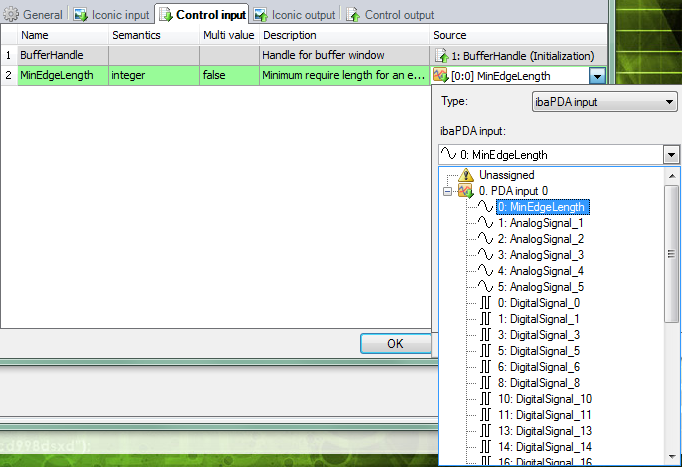The height and width of the screenshot is (467, 682).
Task: Choose 3: DigitalSignal_3
Action: (x=539, y=335)
